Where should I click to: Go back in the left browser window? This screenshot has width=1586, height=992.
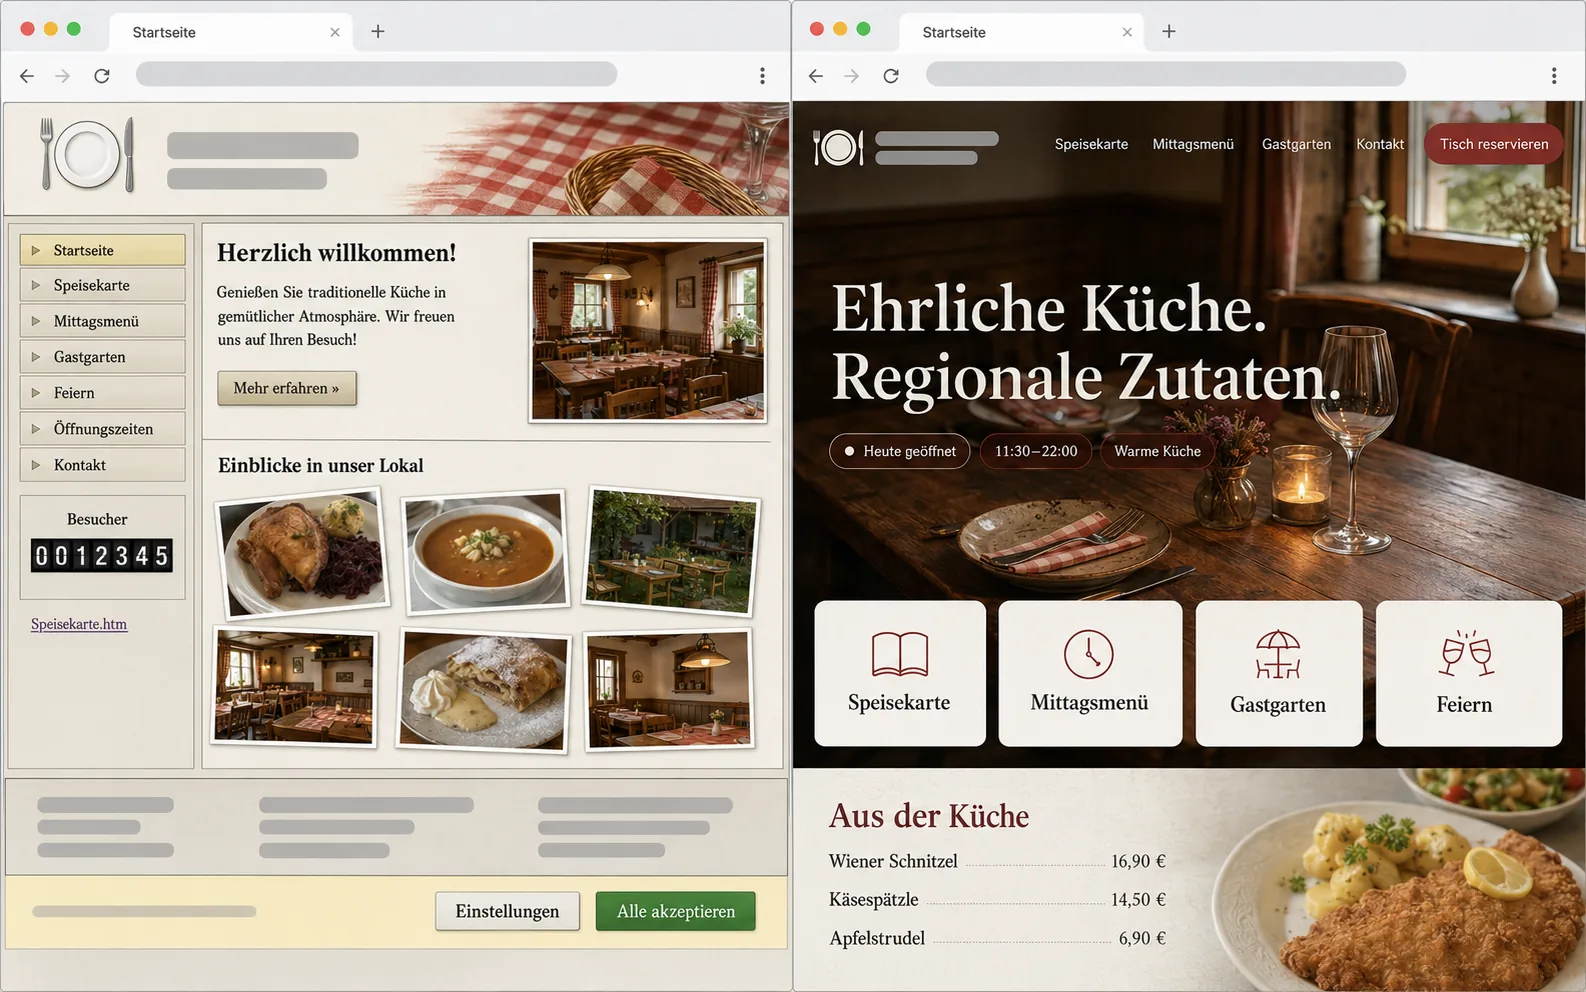(27, 76)
